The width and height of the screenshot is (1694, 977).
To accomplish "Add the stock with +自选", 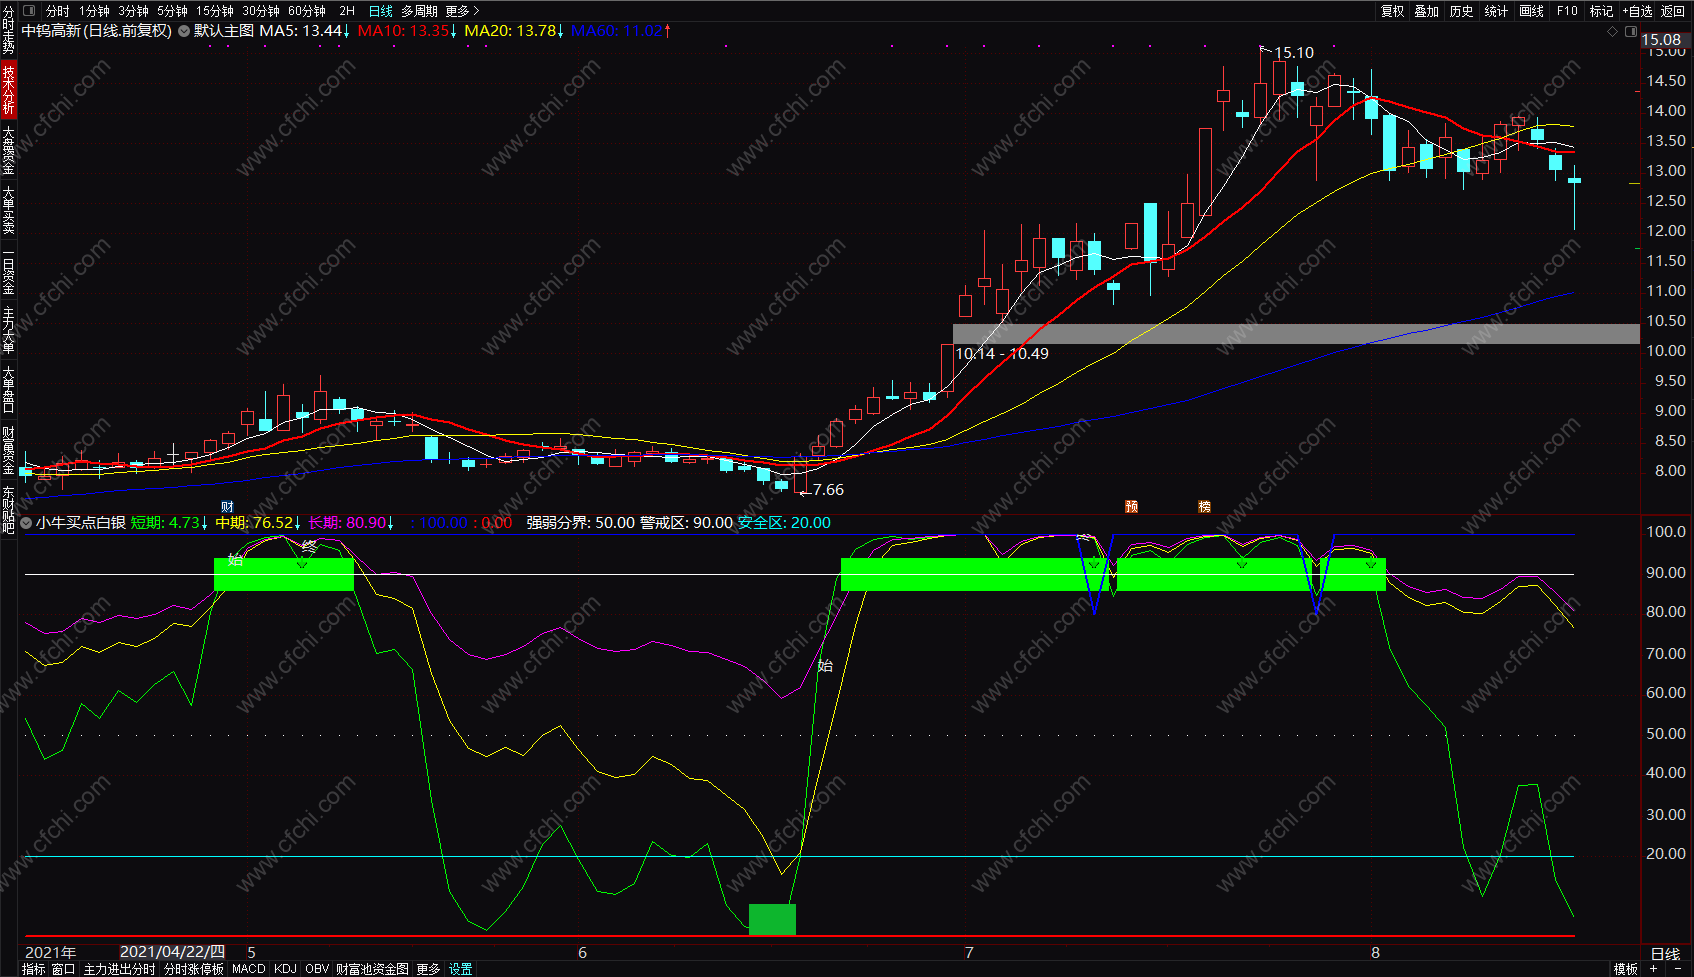I will 1637,11.
